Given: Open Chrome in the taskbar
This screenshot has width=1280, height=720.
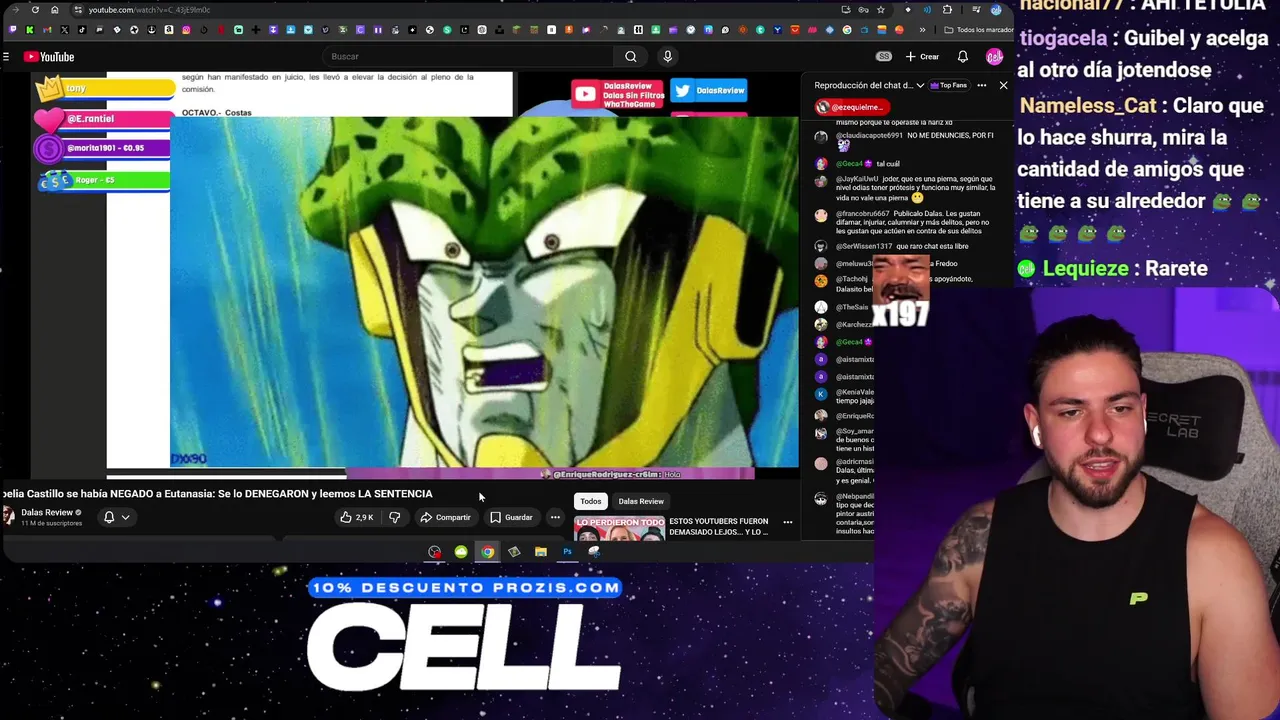Looking at the screenshot, I should coord(487,552).
